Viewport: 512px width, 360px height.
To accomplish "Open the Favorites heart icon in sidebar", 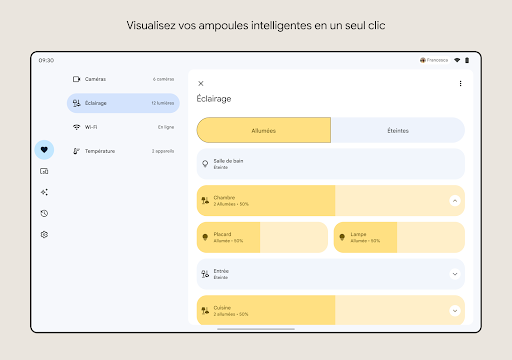I will pyautogui.click(x=44, y=150).
